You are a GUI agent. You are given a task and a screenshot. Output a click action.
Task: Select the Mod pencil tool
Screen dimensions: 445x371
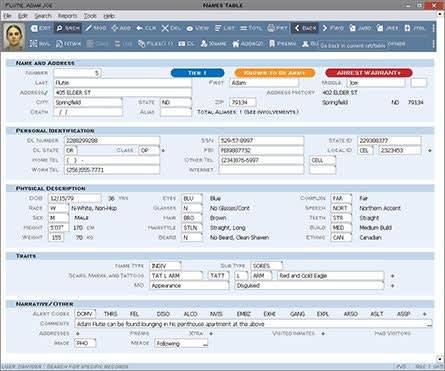click(95, 28)
